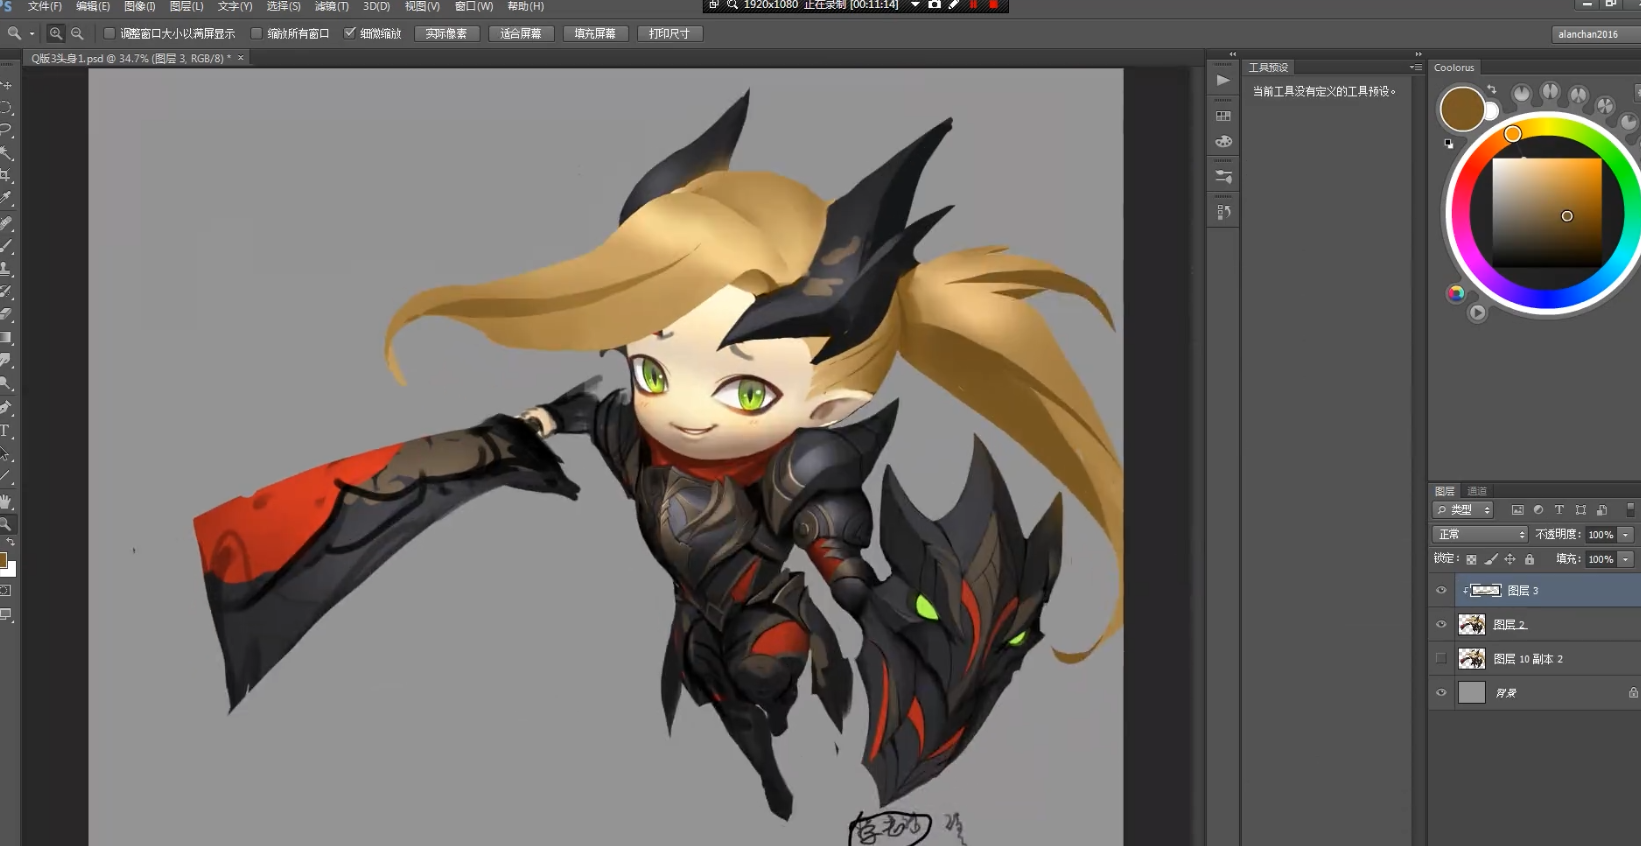1641x846 pixels.
Task: Open tool presets panel flyout menu
Action: point(1415,67)
